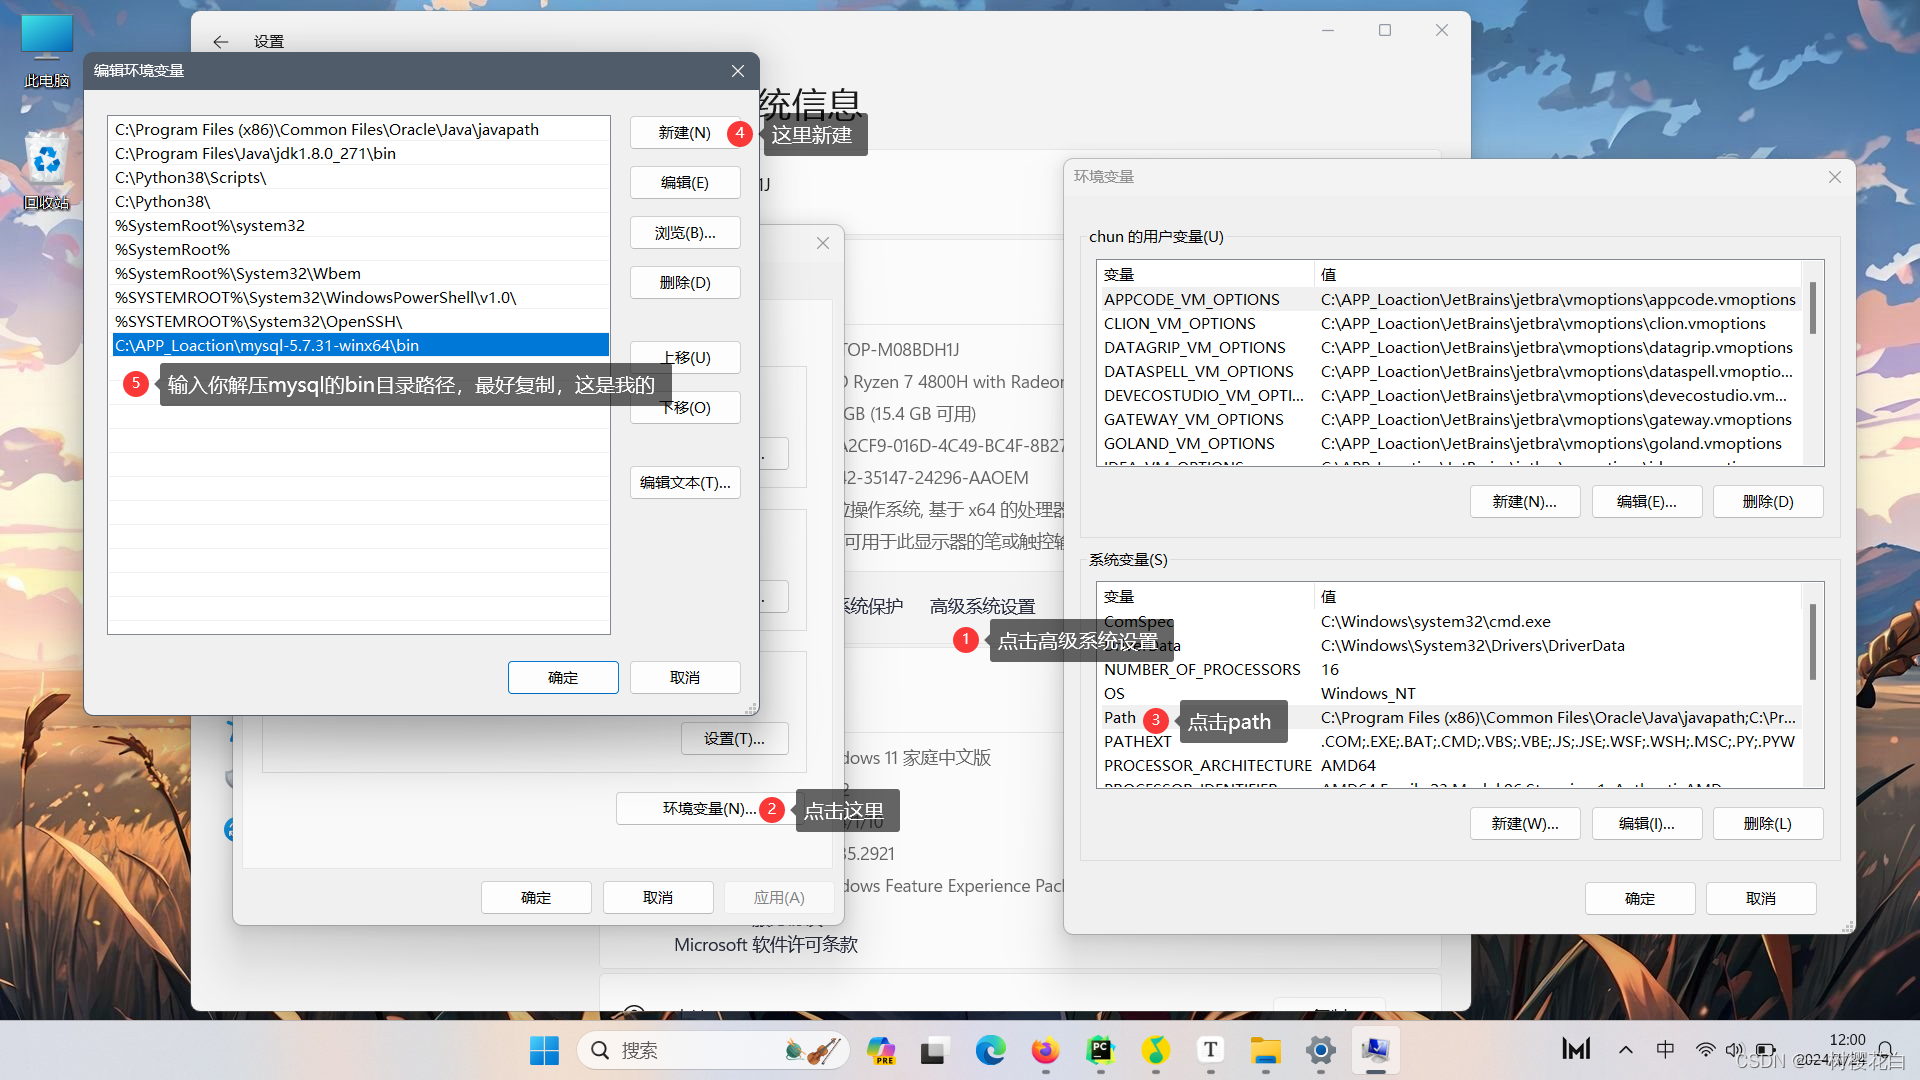Select Path in system variables list
Viewport: 1920px width, 1080px height.
pyautogui.click(x=1449, y=717)
